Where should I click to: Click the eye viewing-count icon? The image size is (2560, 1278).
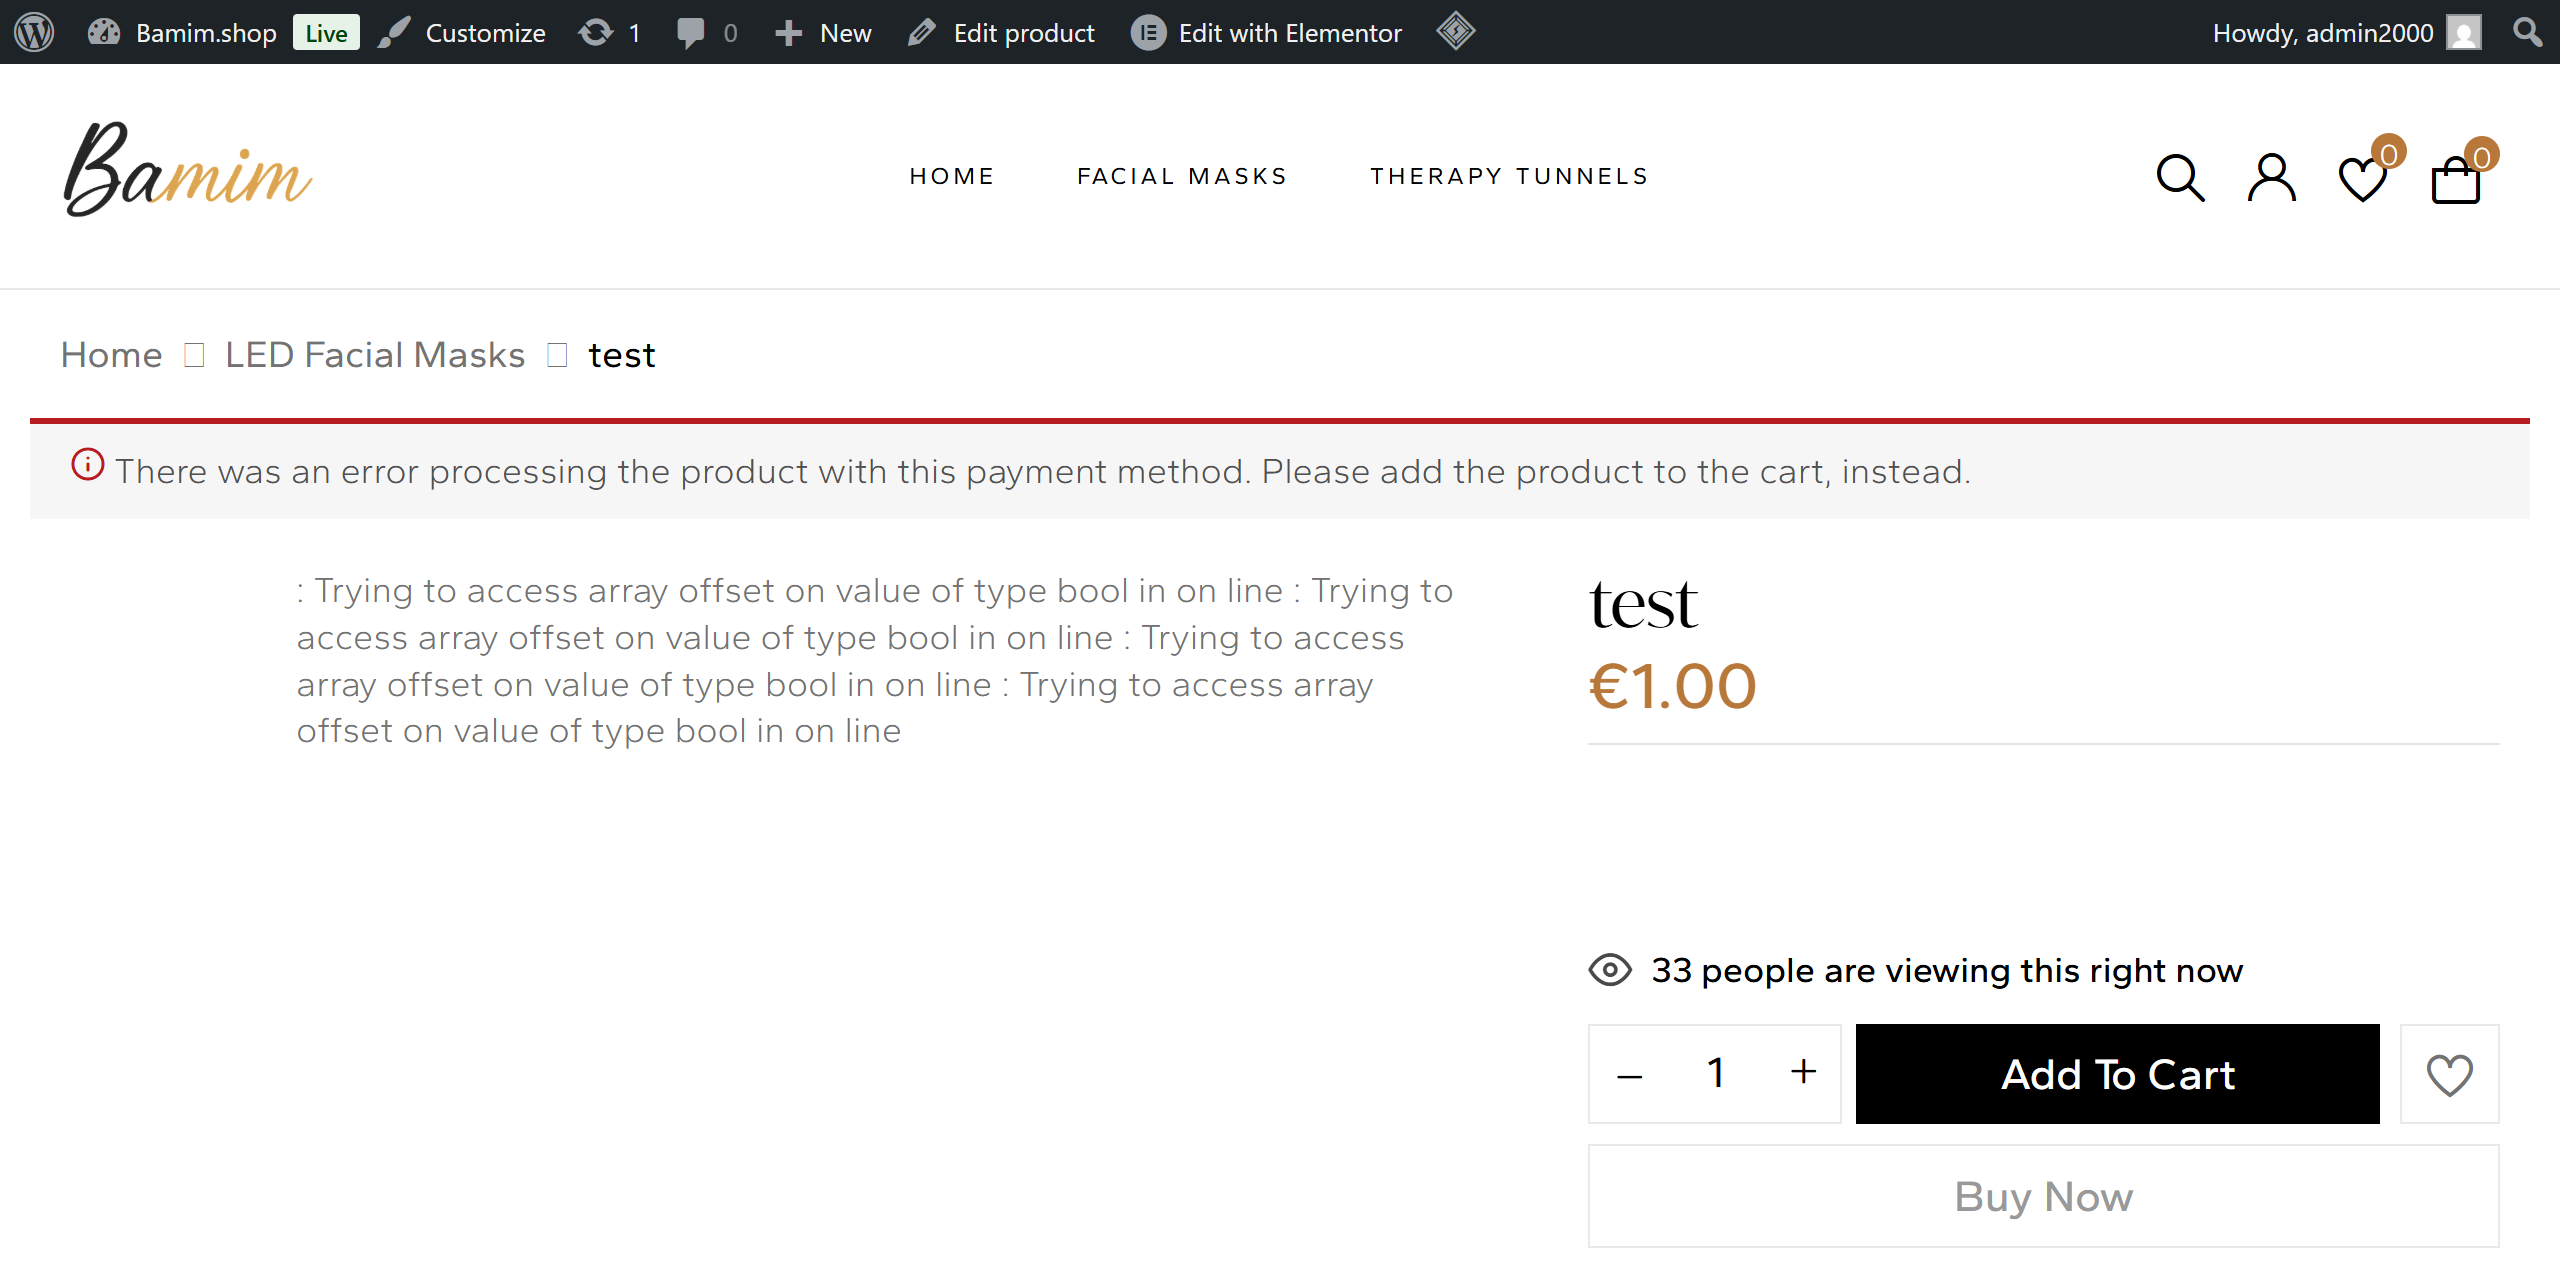click(1610, 970)
